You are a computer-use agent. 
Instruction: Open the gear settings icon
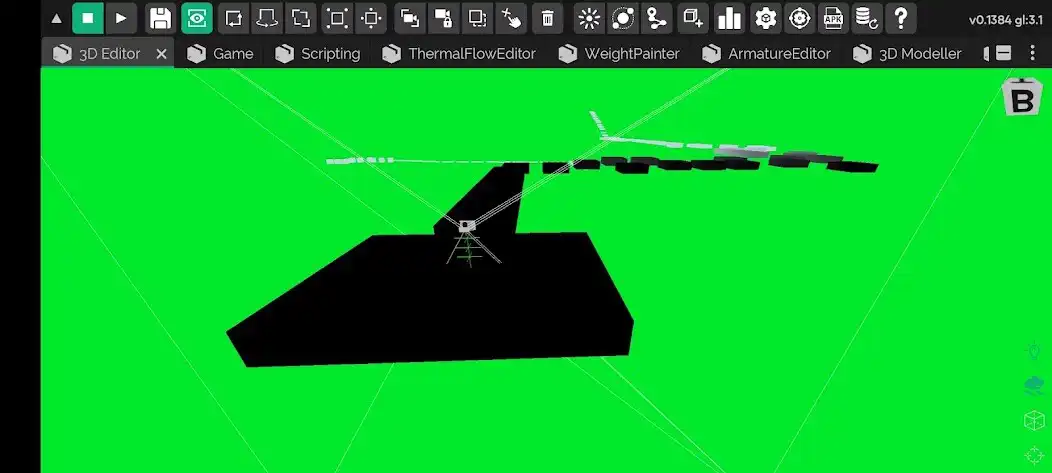[x=766, y=18]
